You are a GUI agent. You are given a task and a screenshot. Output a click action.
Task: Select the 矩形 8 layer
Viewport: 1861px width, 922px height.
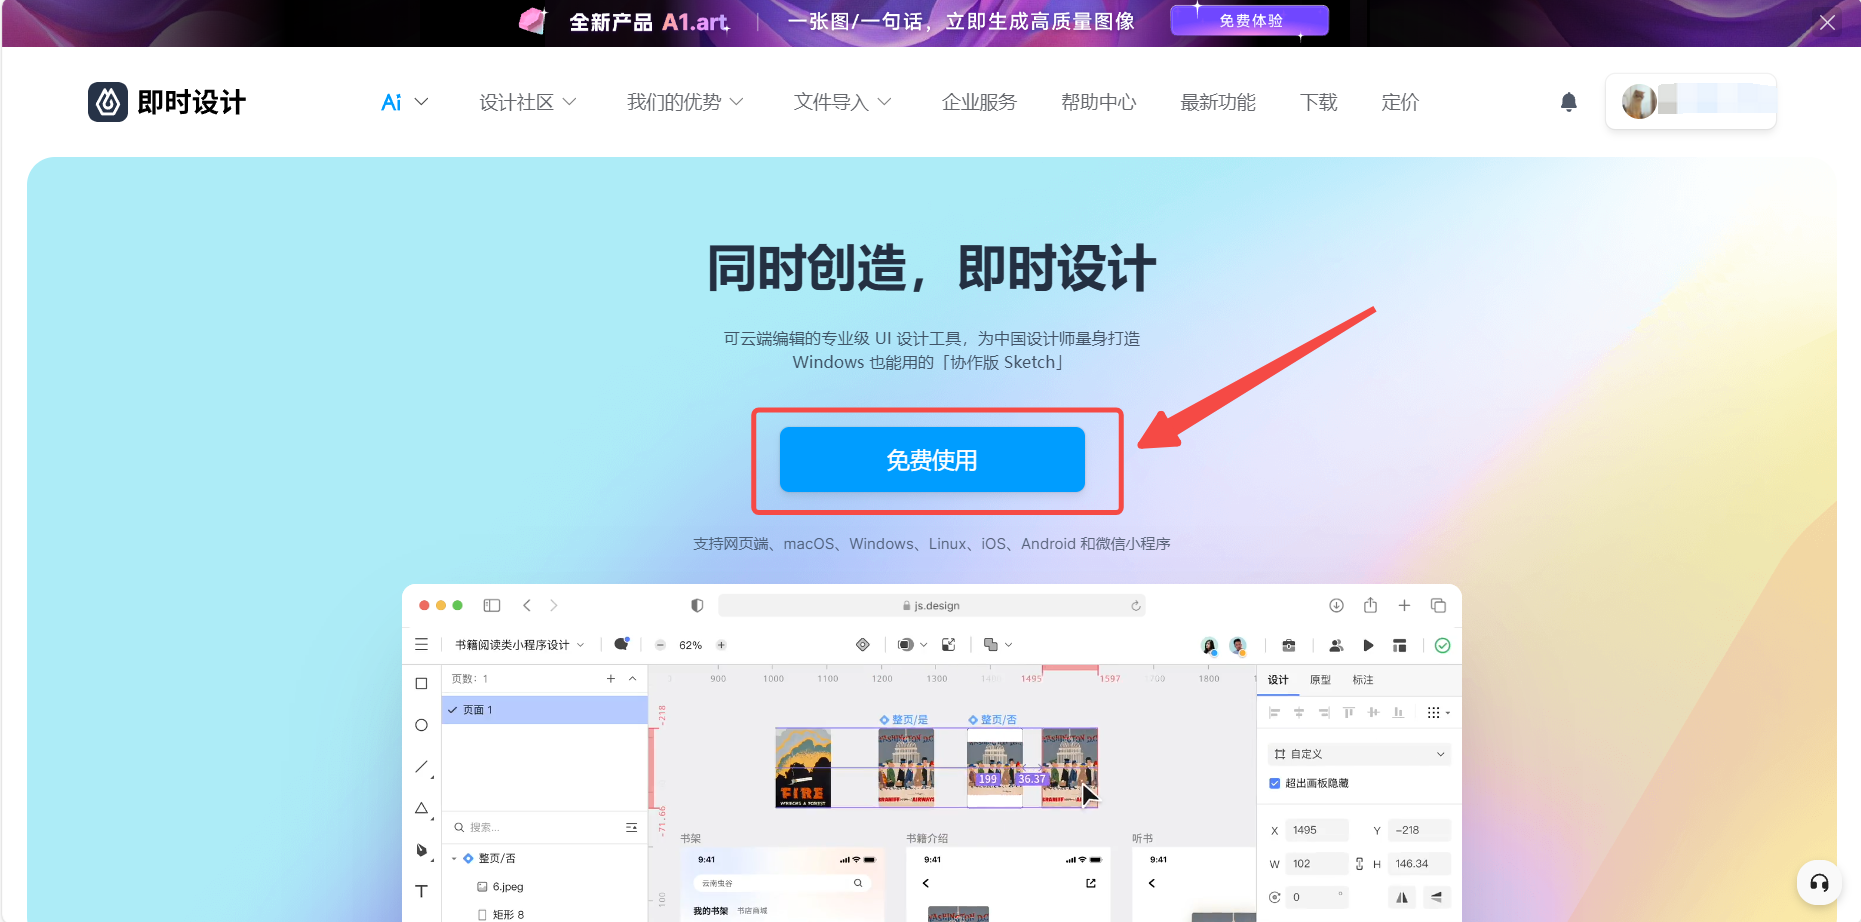500,915
